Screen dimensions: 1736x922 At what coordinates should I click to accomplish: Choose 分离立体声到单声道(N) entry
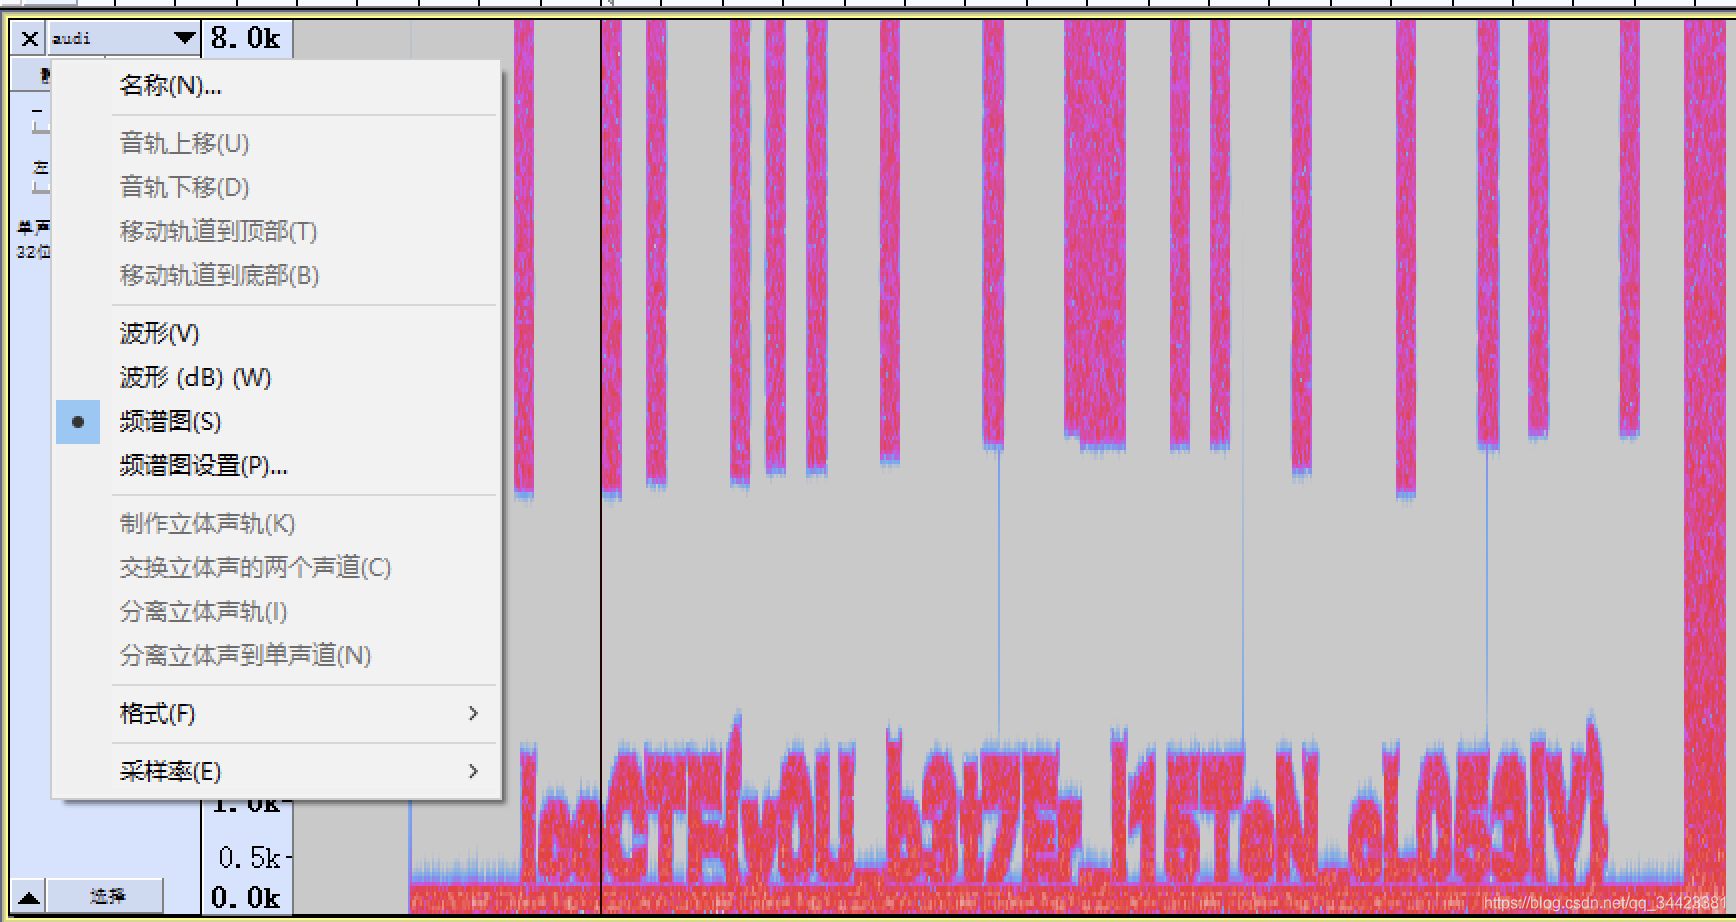276,655
